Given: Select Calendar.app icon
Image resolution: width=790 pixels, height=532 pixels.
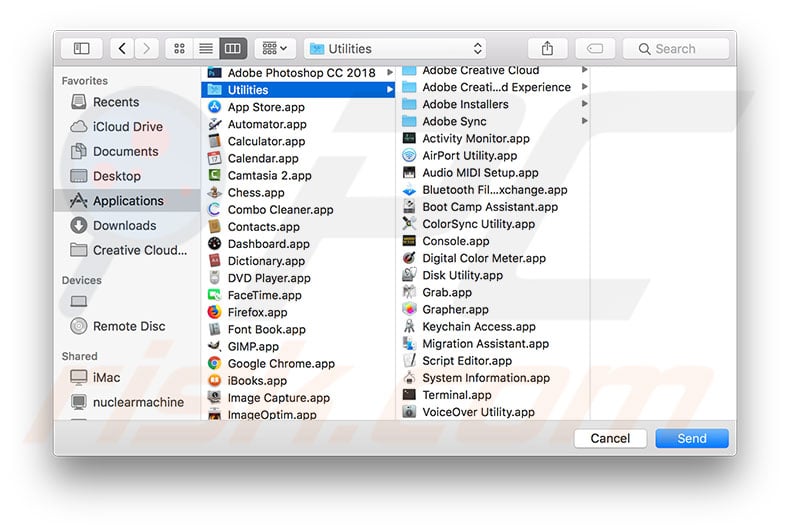Looking at the screenshot, I should (215, 158).
